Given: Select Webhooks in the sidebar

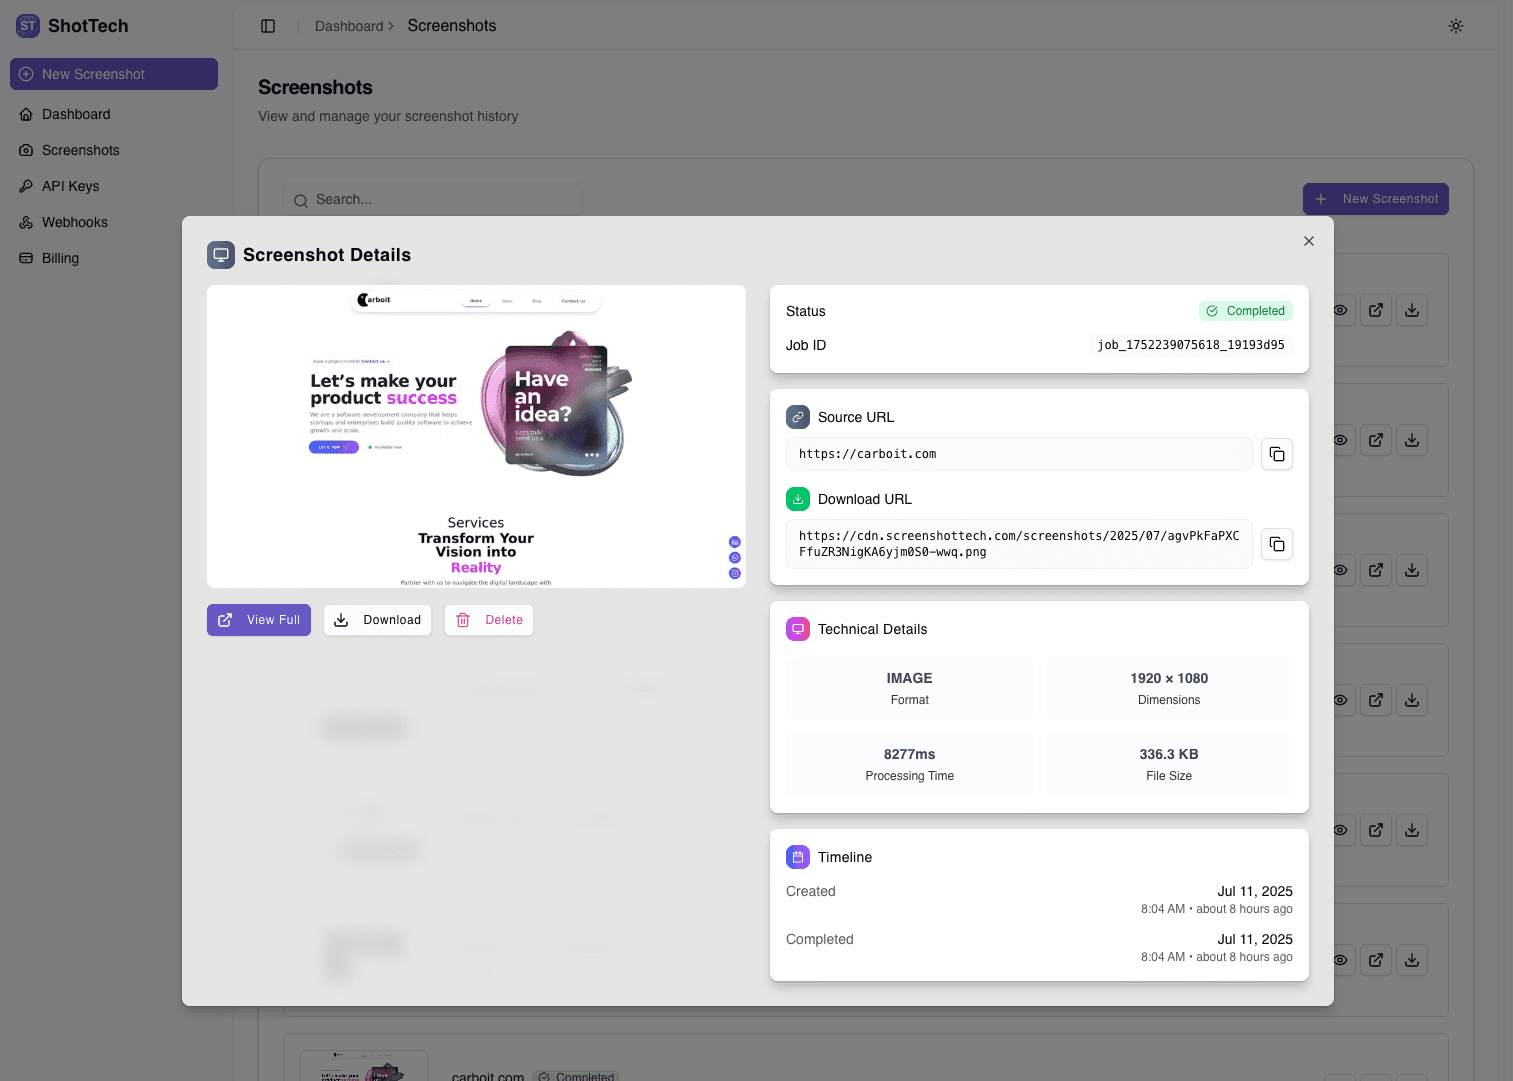Looking at the screenshot, I should coord(114,222).
